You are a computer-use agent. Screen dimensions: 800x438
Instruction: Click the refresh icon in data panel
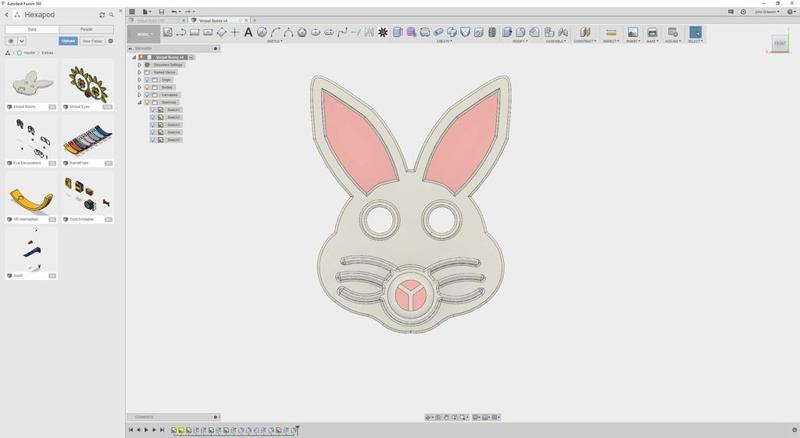click(x=102, y=15)
